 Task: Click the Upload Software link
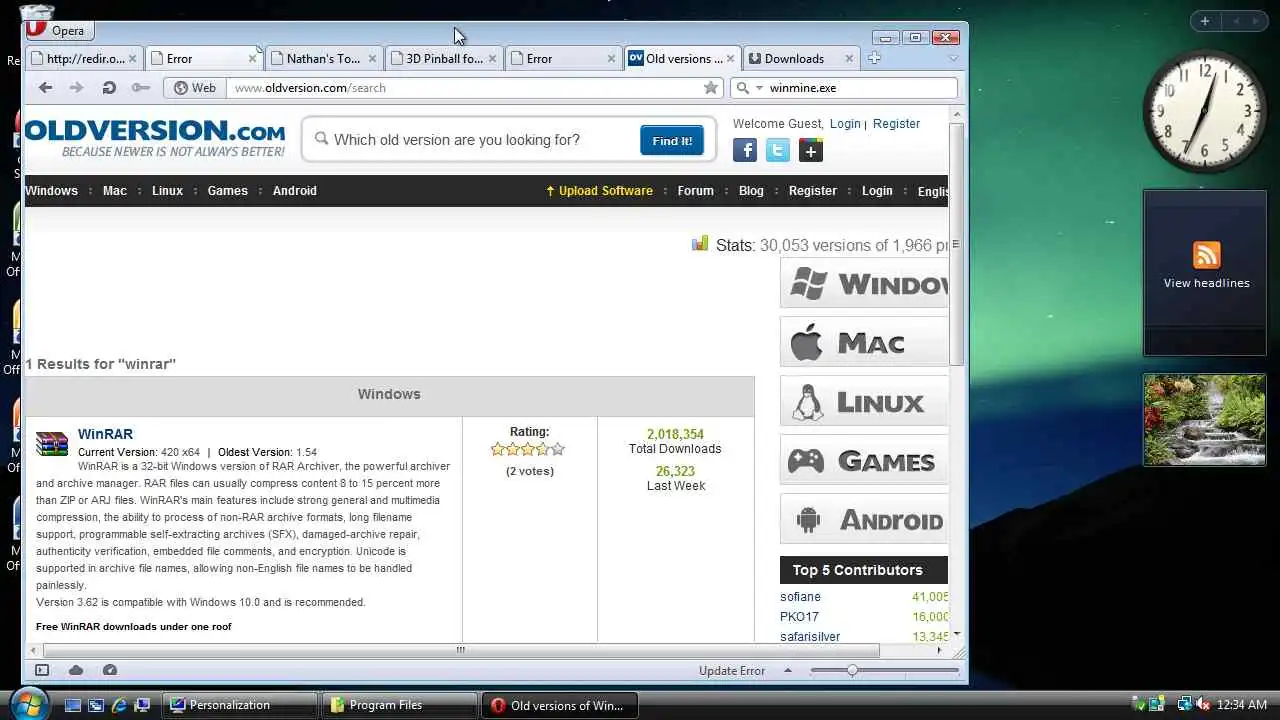click(599, 191)
